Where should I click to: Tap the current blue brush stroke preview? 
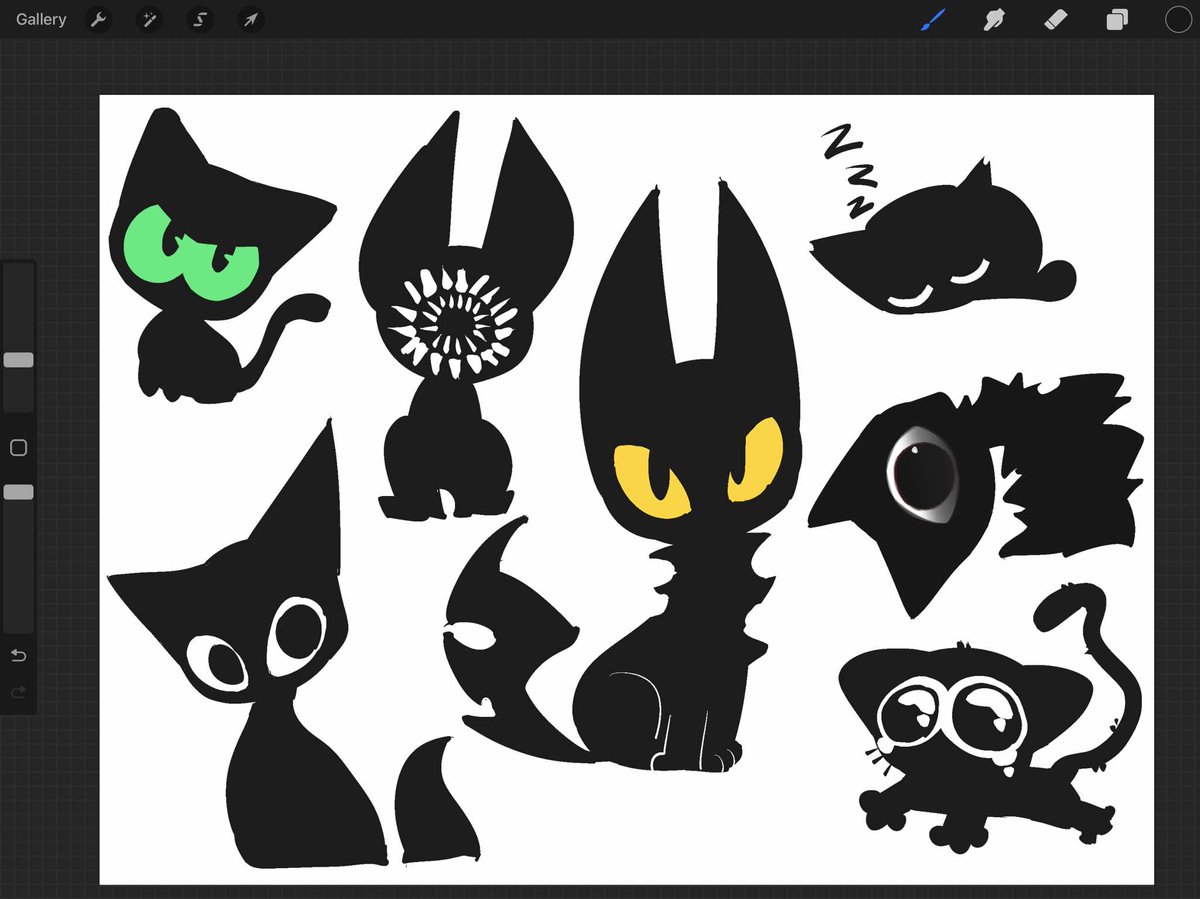click(x=934, y=17)
